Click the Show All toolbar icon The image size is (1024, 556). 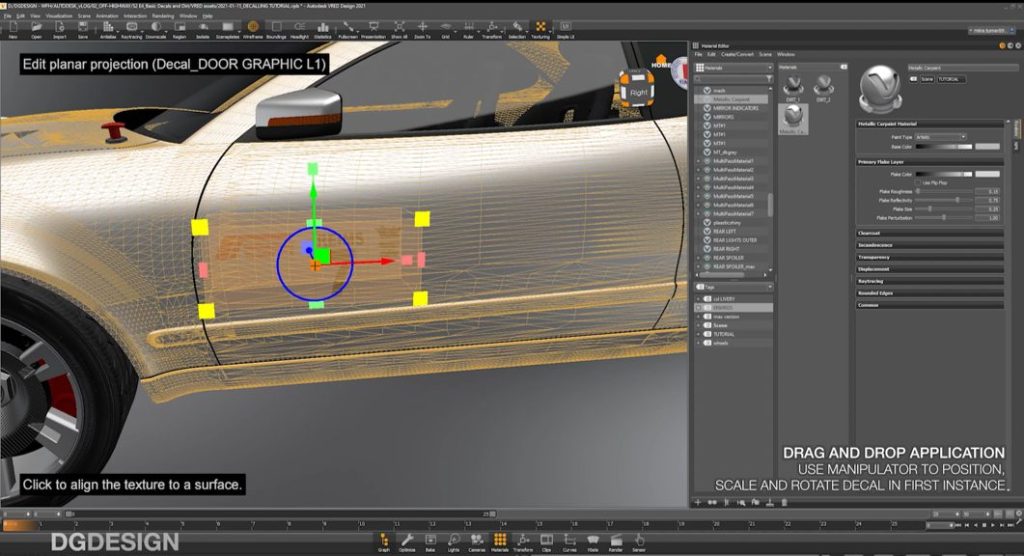click(x=399, y=29)
